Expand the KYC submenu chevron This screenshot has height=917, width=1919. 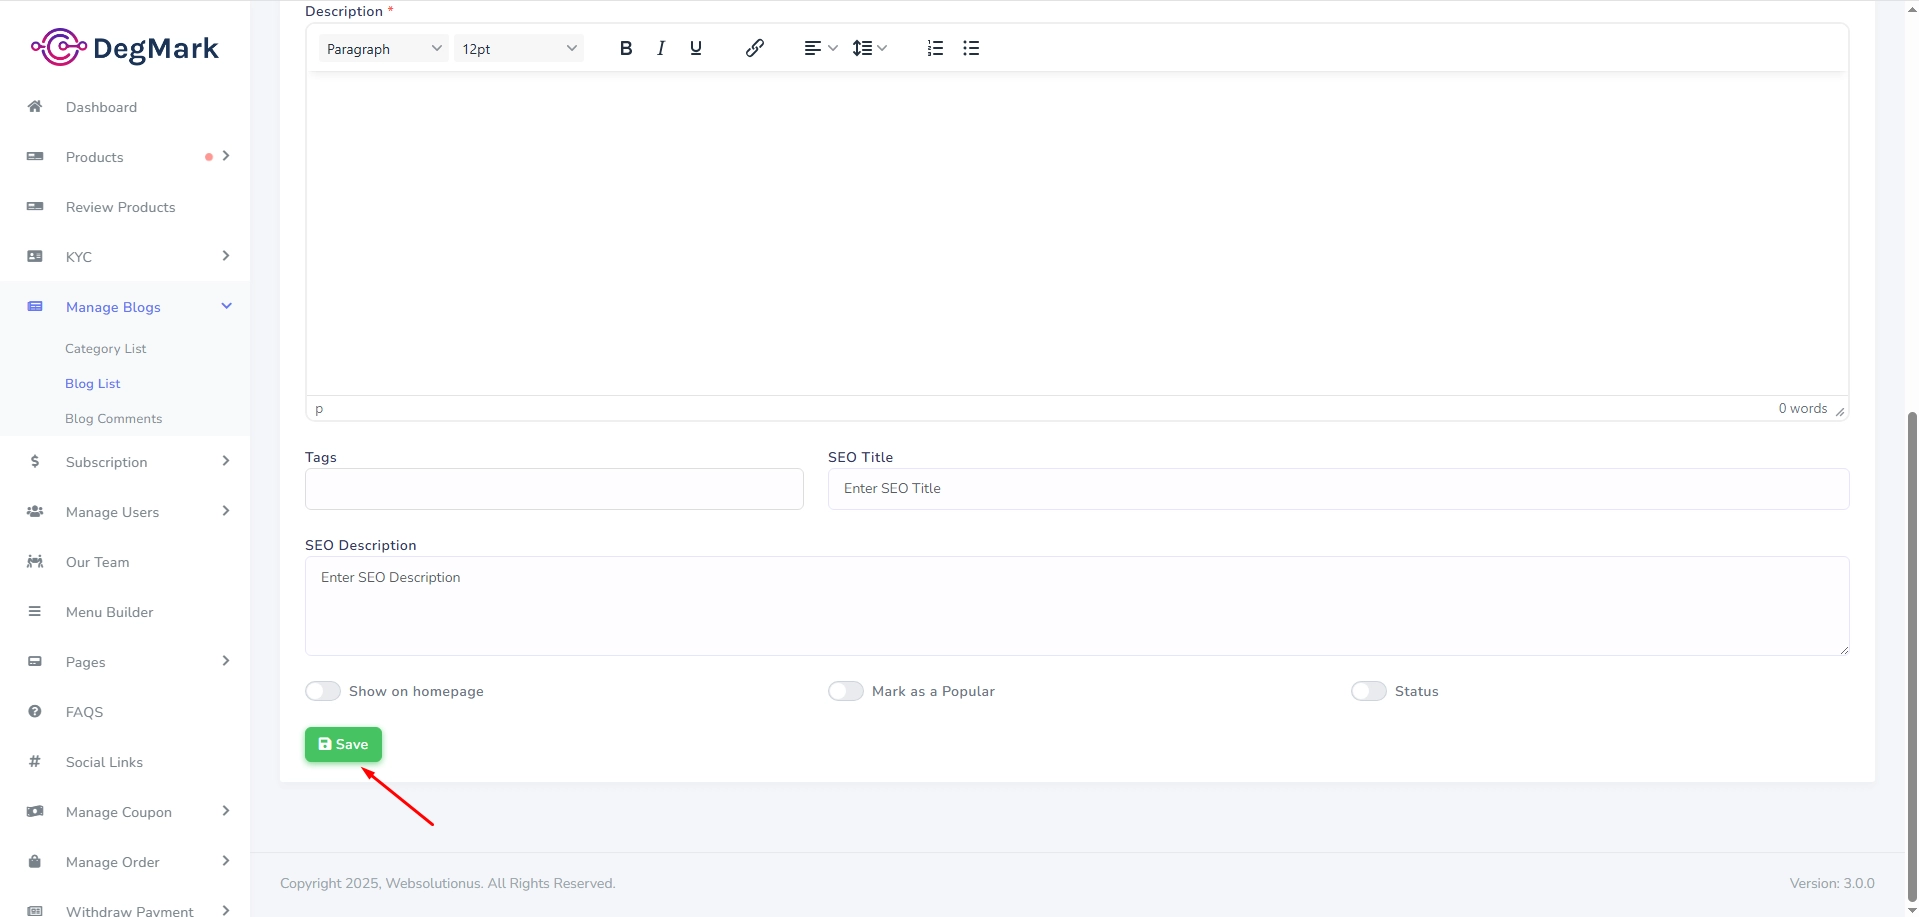(x=226, y=256)
